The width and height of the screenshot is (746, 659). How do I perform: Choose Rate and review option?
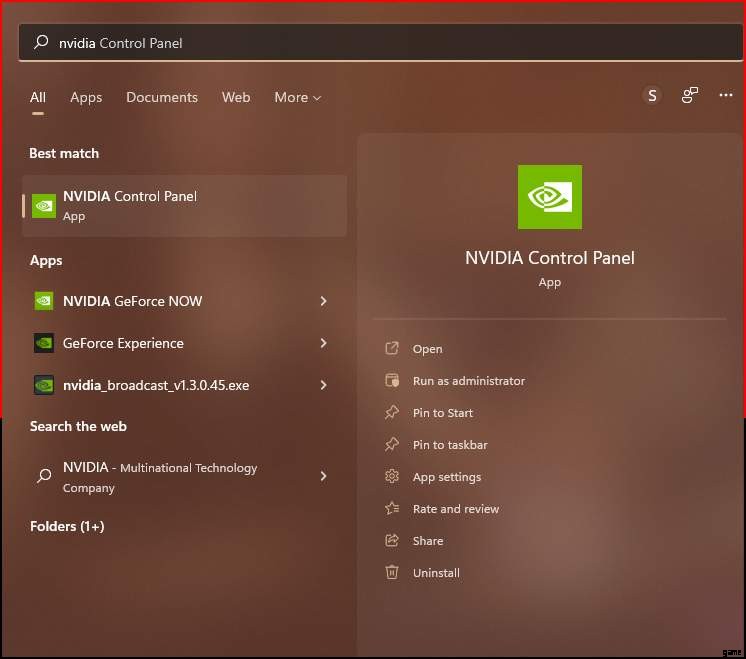tap(456, 509)
